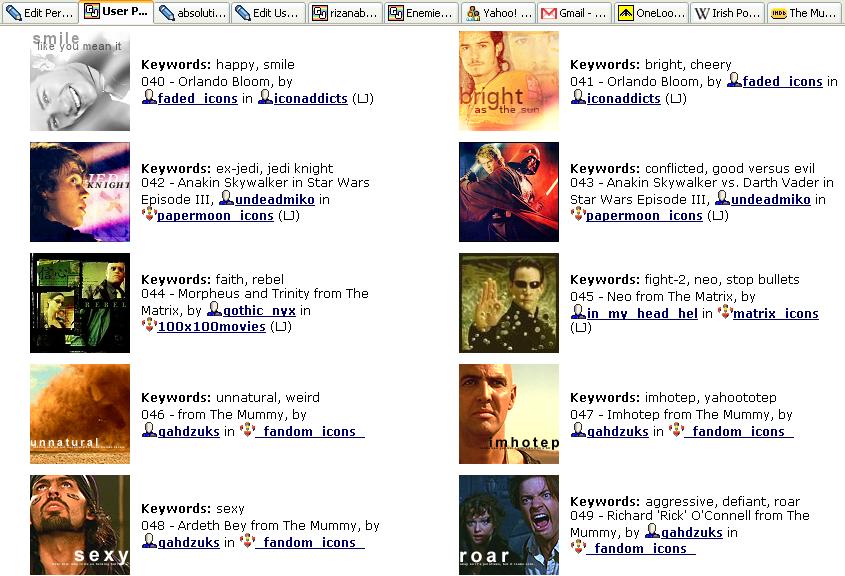Click user icon beside gahdzuks in entry 049
The image size is (845, 576).
pyautogui.click(x=653, y=532)
